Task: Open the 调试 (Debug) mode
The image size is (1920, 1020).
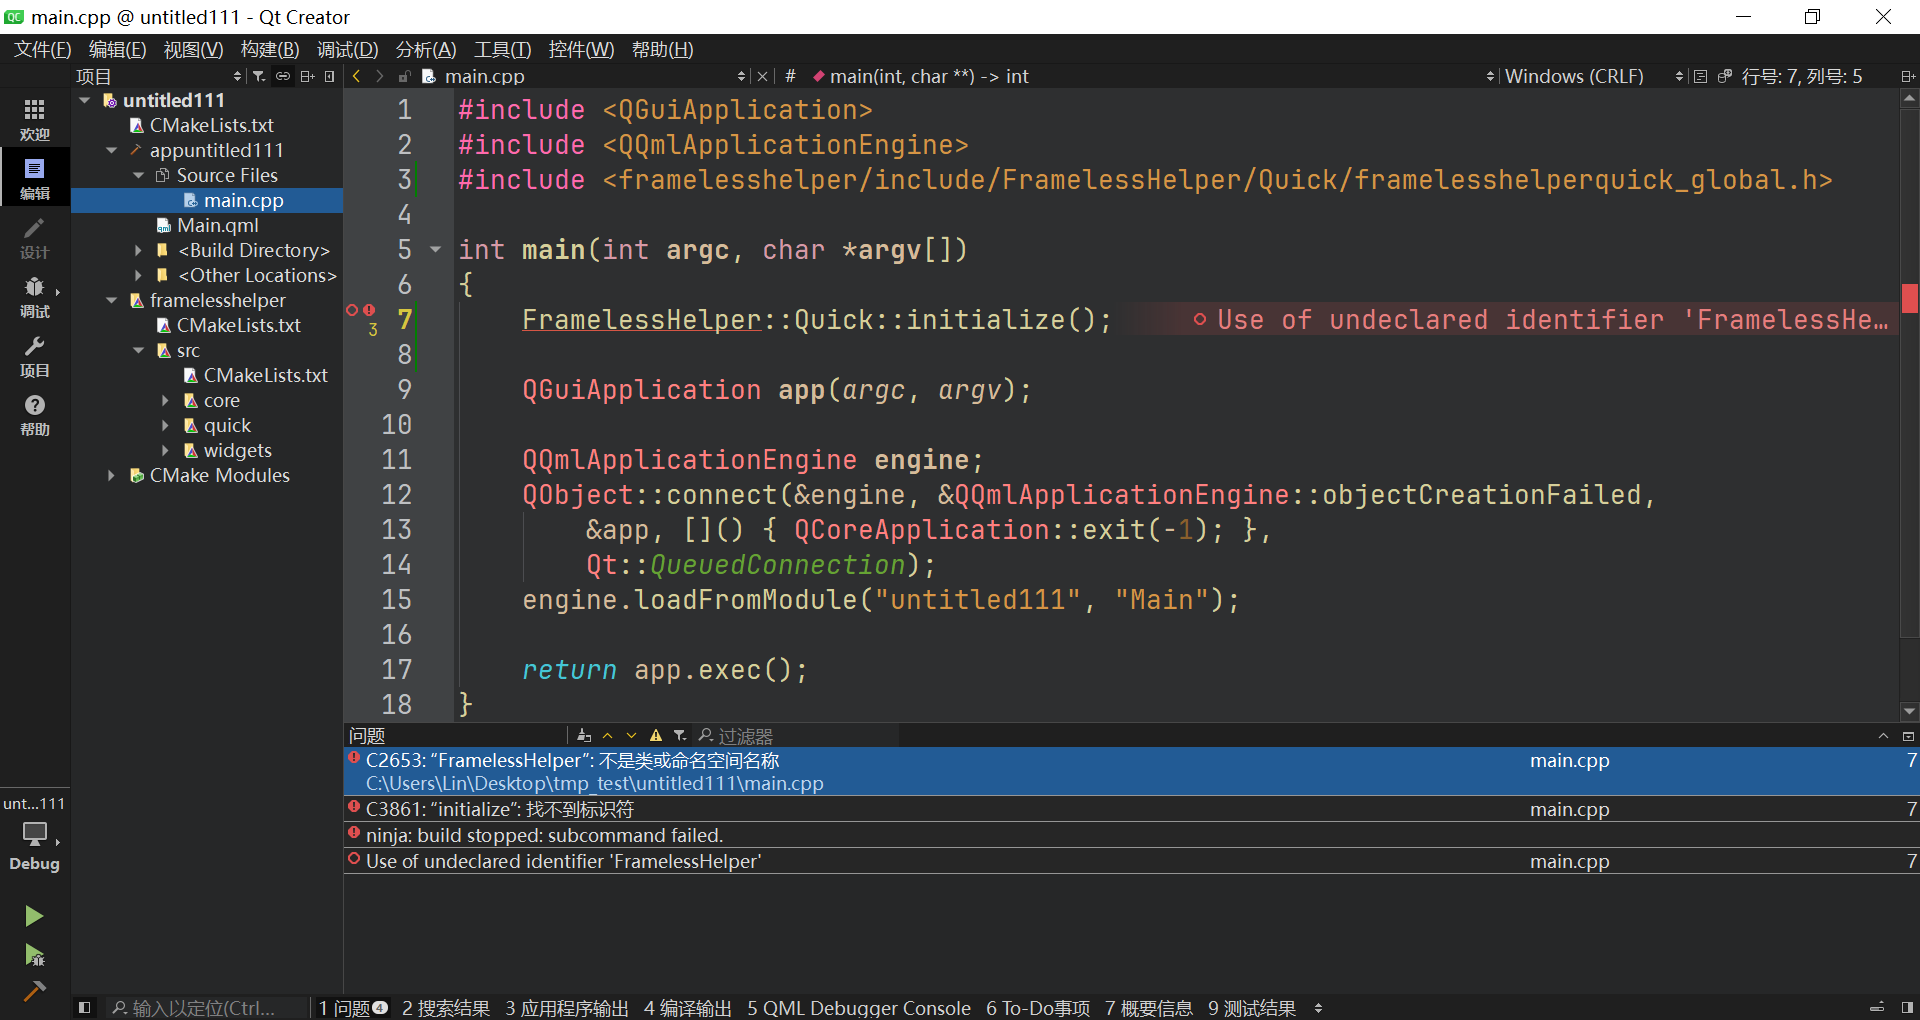Action: [35, 296]
